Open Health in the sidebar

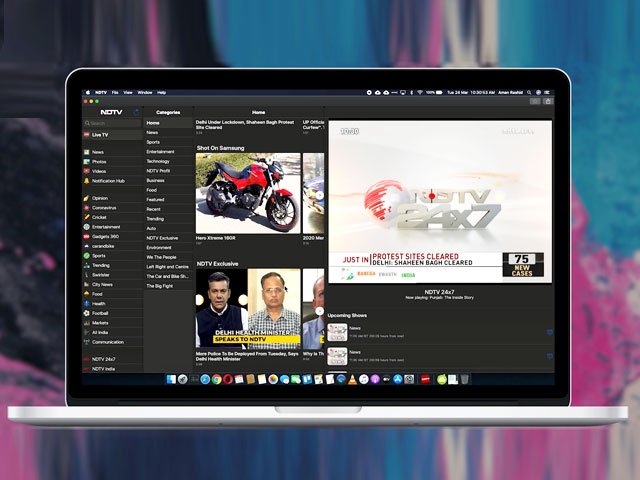112,304
